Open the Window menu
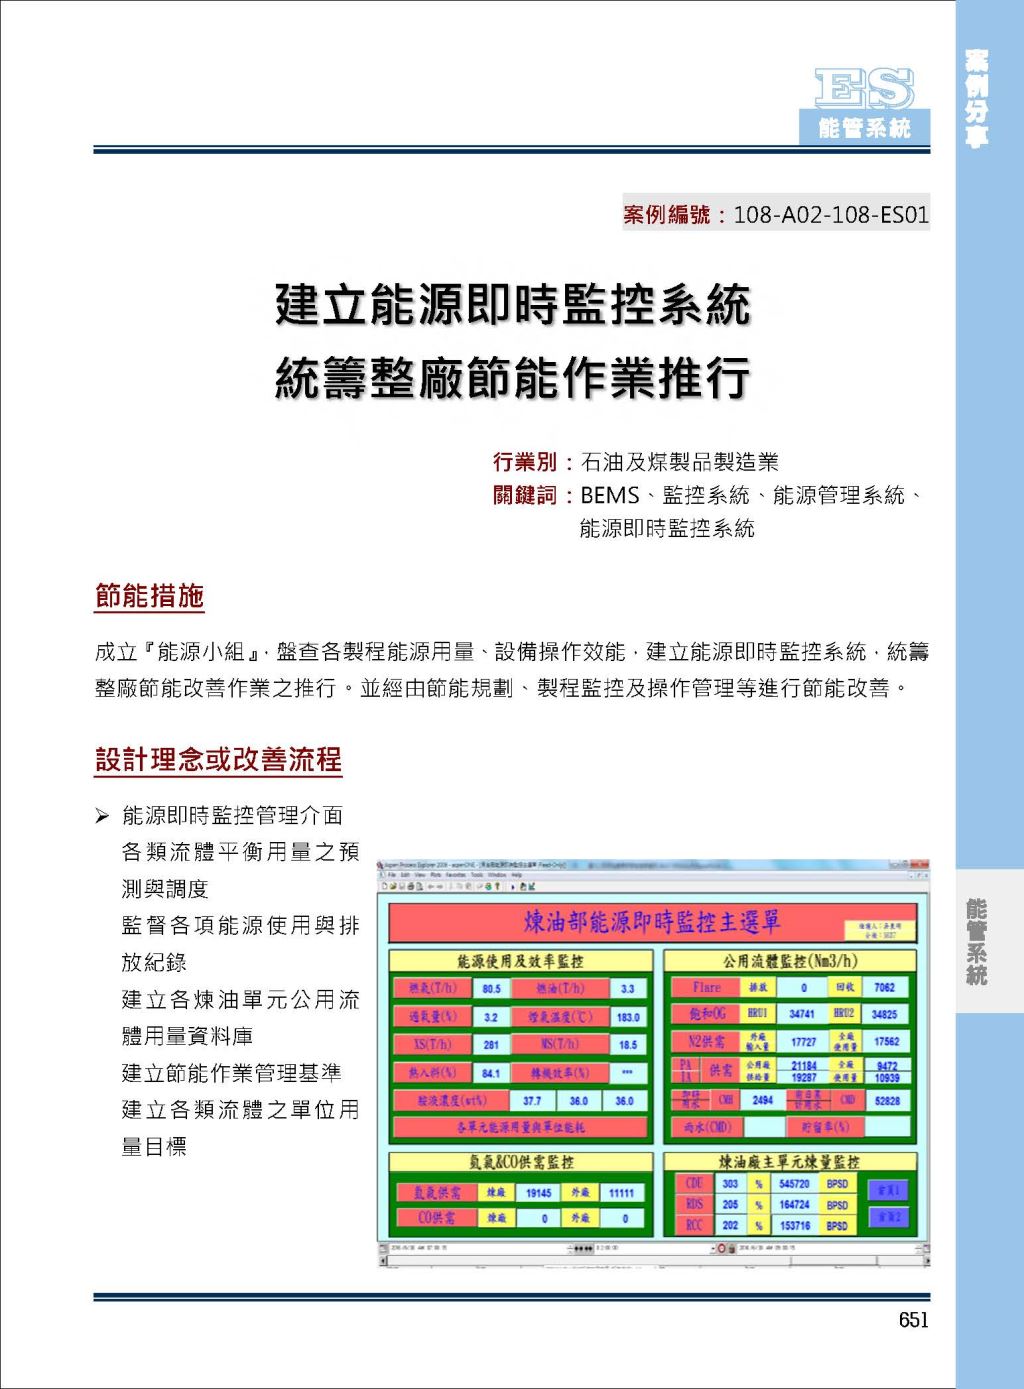The image size is (1024, 1389). pyautogui.click(x=497, y=874)
